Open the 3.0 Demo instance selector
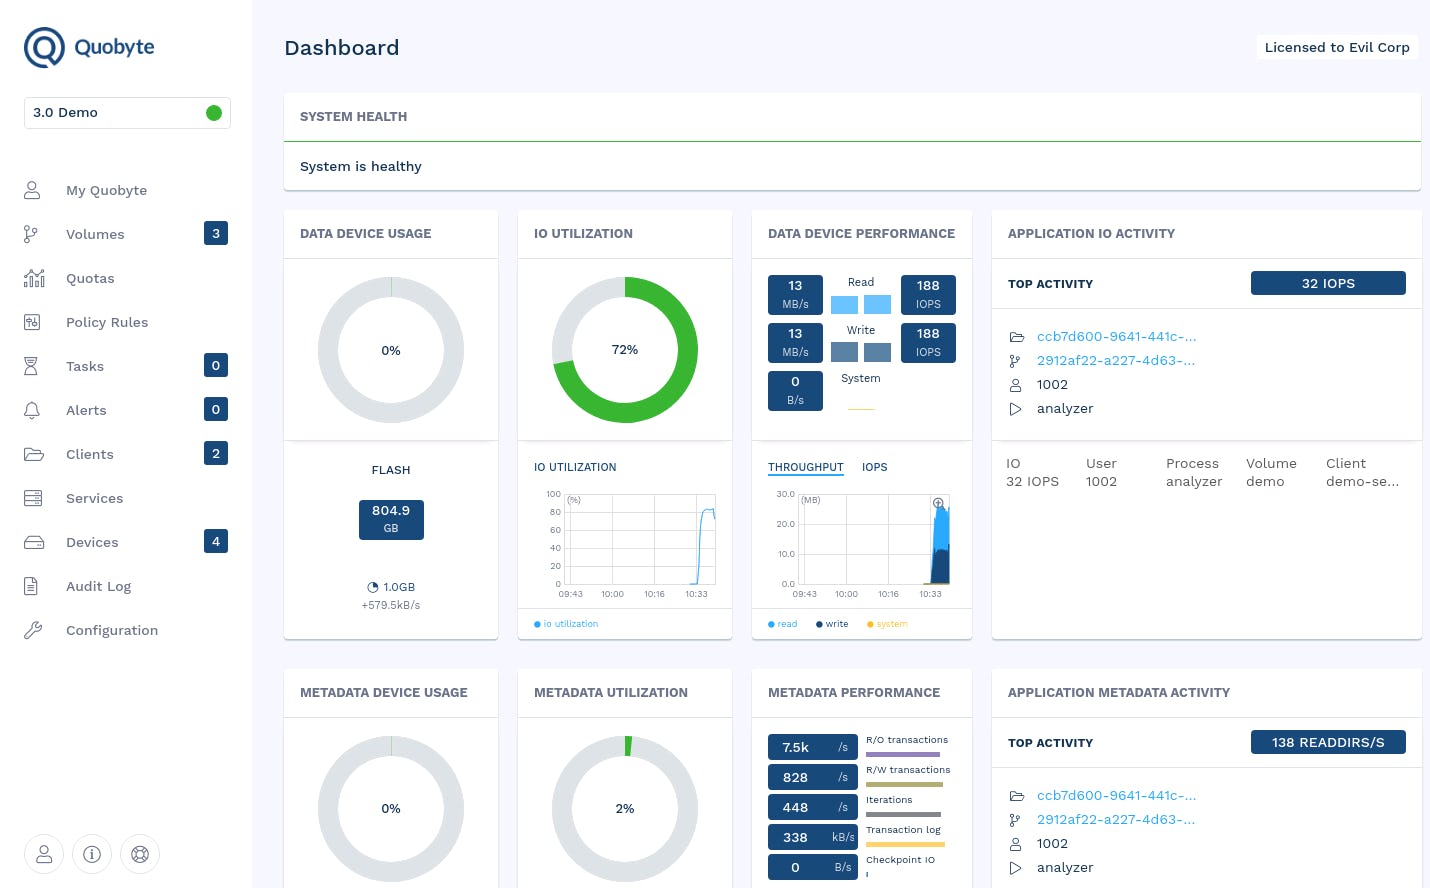This screenshot has width=1430, height=888. pos(128,113)
